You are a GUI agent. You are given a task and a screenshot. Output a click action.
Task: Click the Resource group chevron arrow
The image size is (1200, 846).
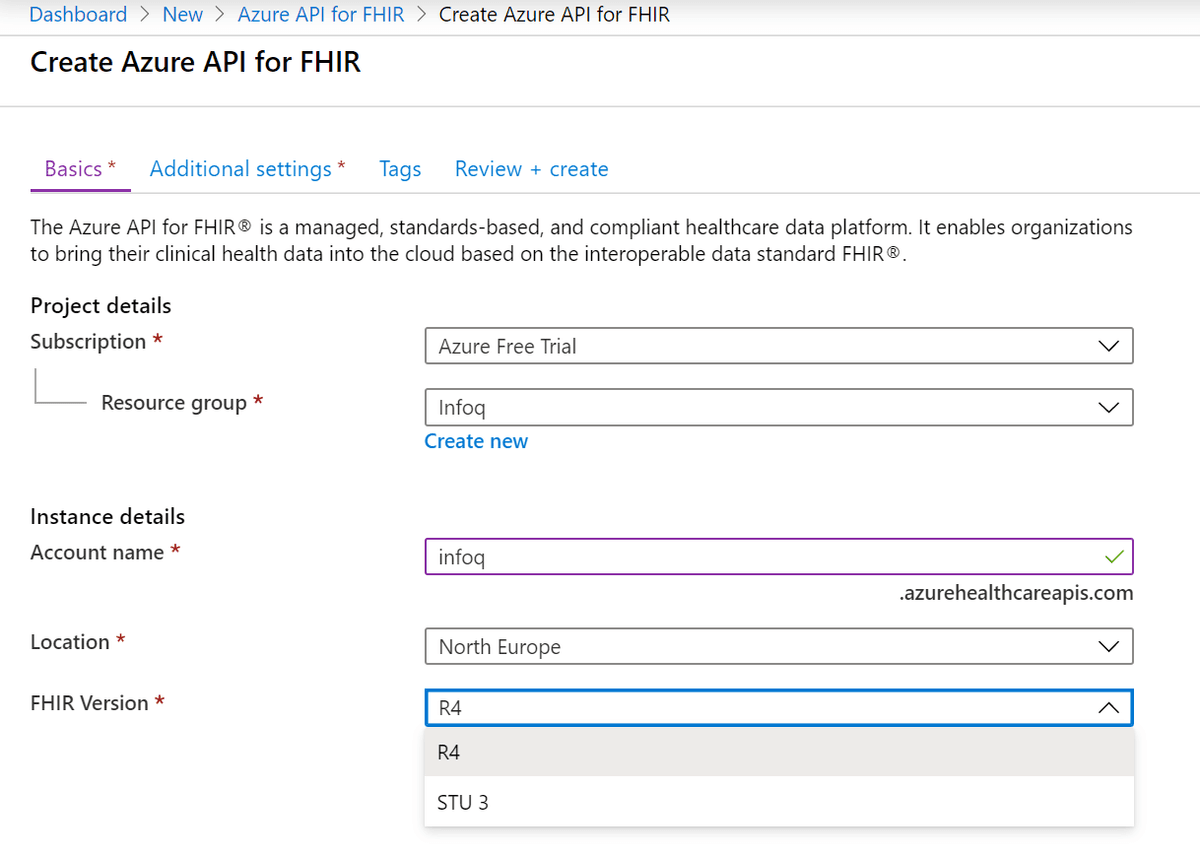tap(1108, 407)
